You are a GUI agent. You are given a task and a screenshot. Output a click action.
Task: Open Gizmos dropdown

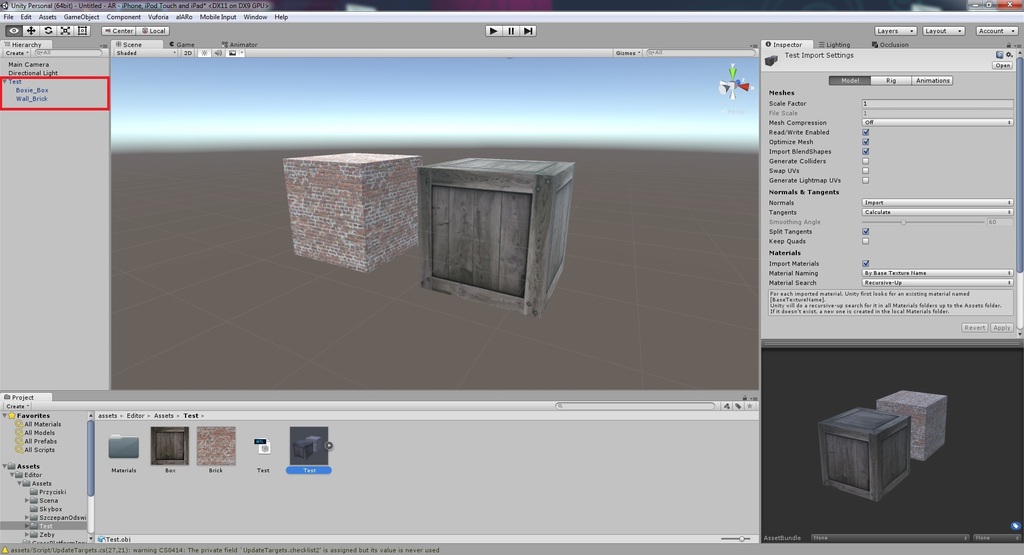628,53
